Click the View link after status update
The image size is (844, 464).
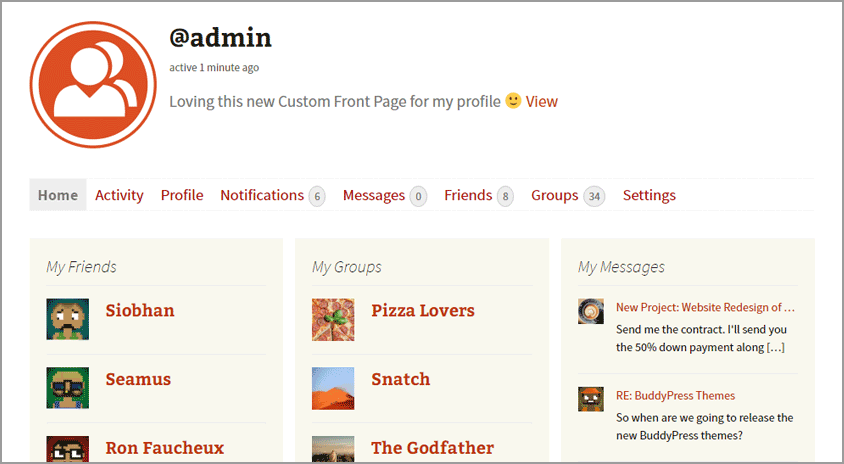click(x=542, y=101)
